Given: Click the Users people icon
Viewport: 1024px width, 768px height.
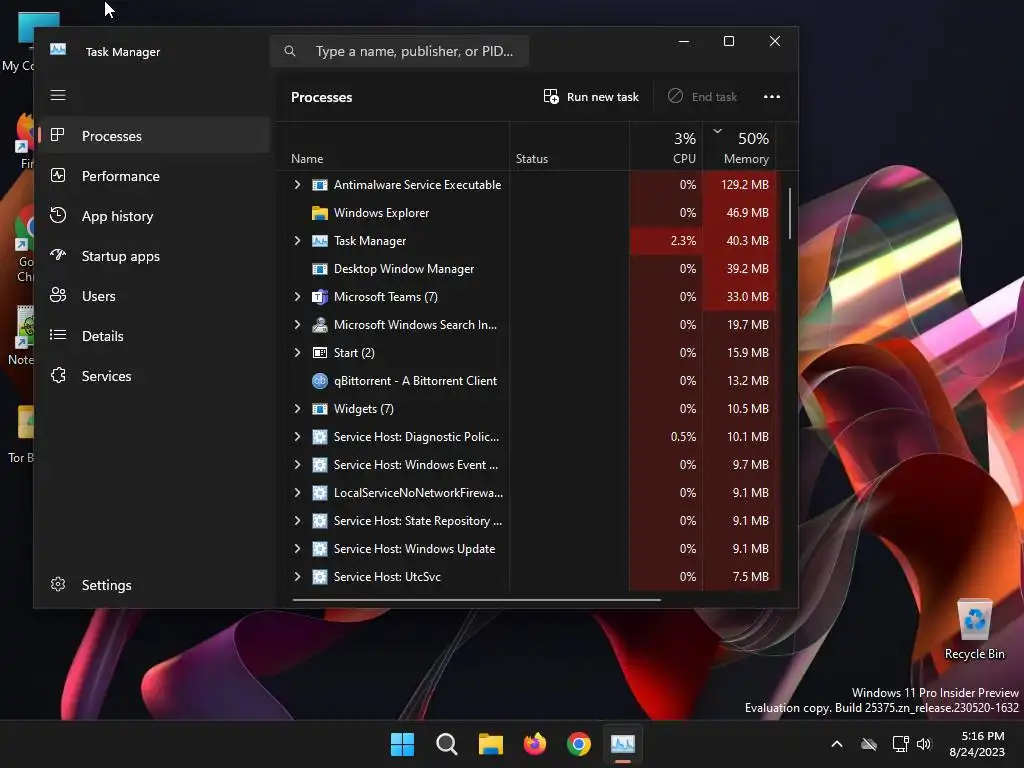Looking at the screenshot, I should (58, 295).
